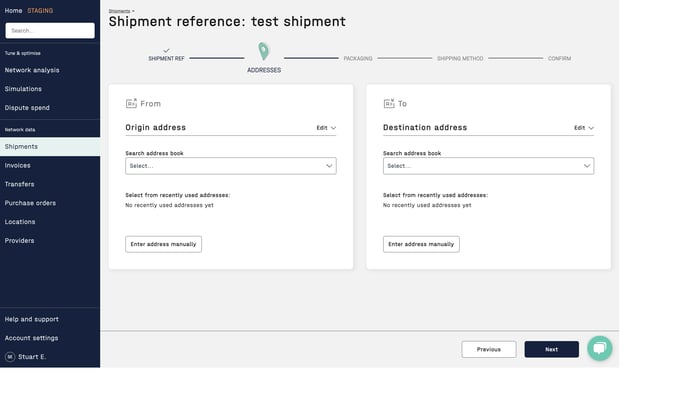Open origin Search address book select
The image size is (688, 408).
[x=231, y=166]
